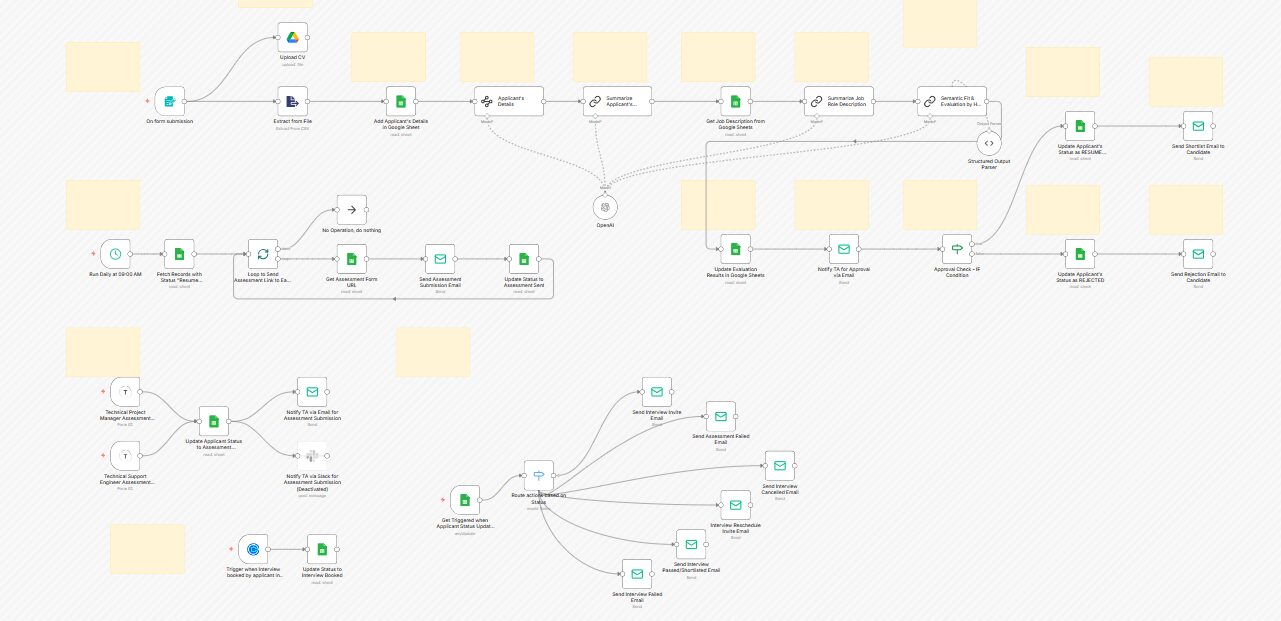Open Update Applicant Status to Assessment node
The width and height of the screenshot is (1281, 621).
coord(214,421)
